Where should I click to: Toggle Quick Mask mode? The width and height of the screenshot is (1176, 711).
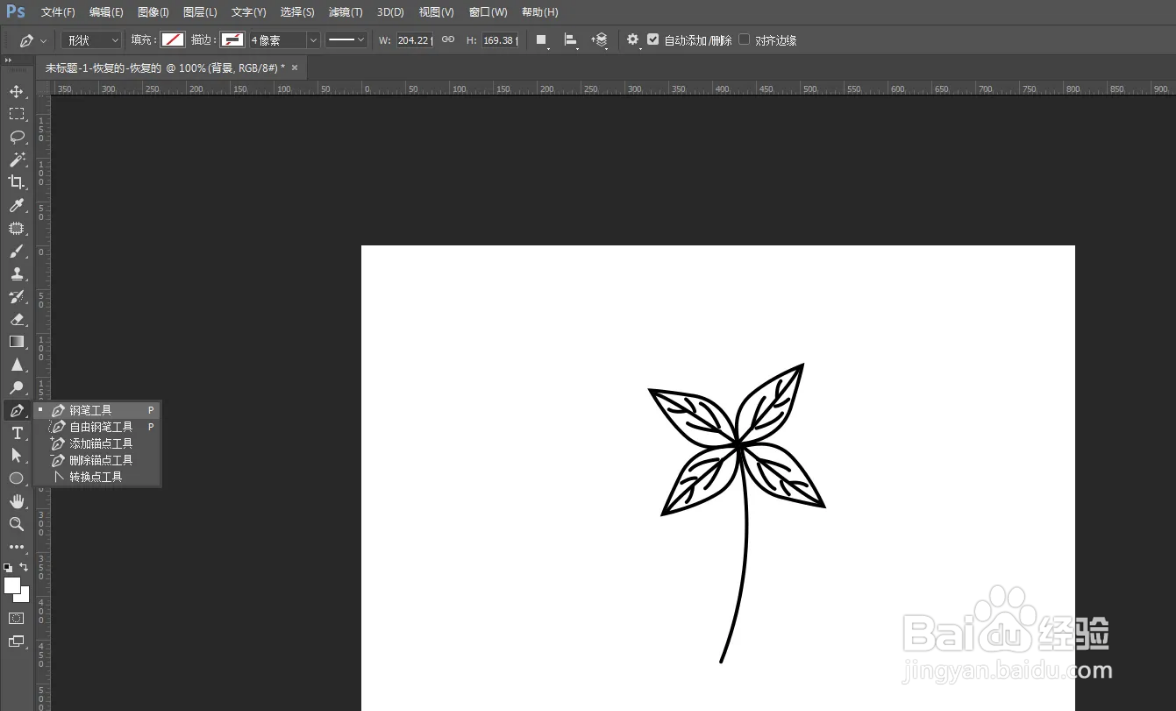pos(16,618)
